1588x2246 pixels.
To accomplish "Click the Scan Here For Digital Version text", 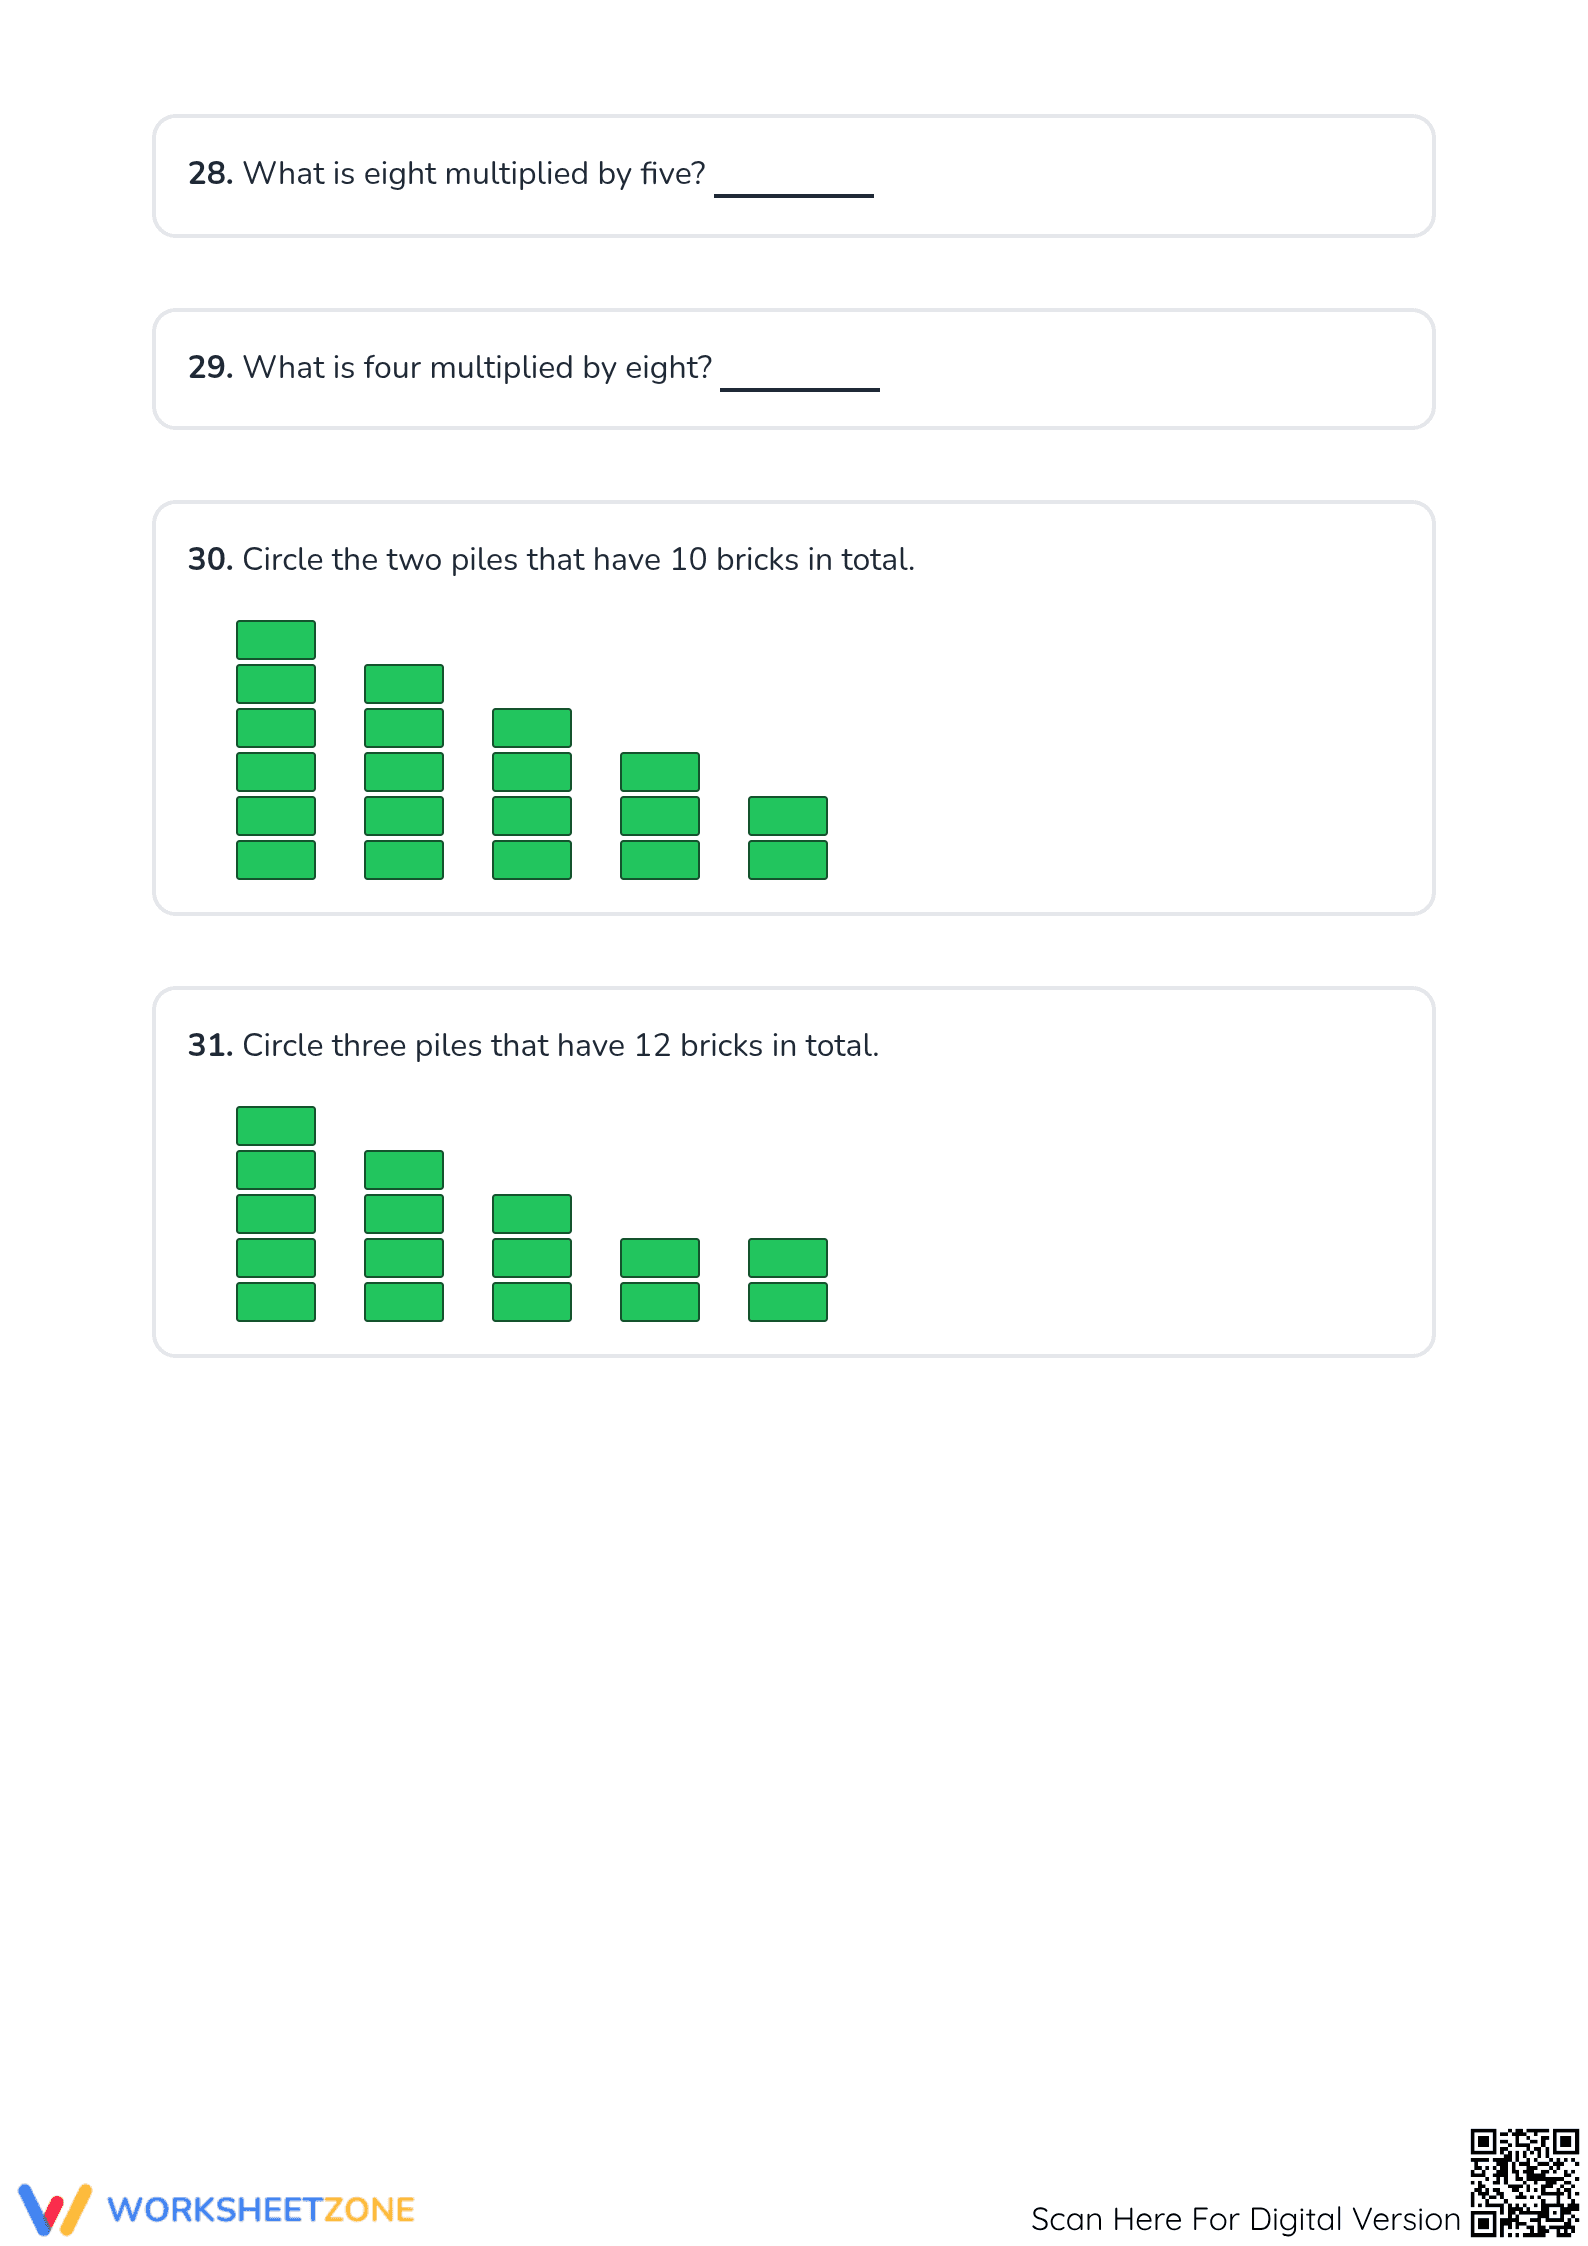I will click(1246, 2219).
